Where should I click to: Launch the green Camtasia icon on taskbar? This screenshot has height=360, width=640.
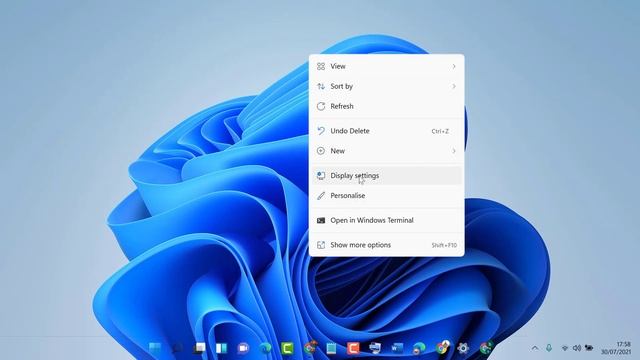coord(287,348)
